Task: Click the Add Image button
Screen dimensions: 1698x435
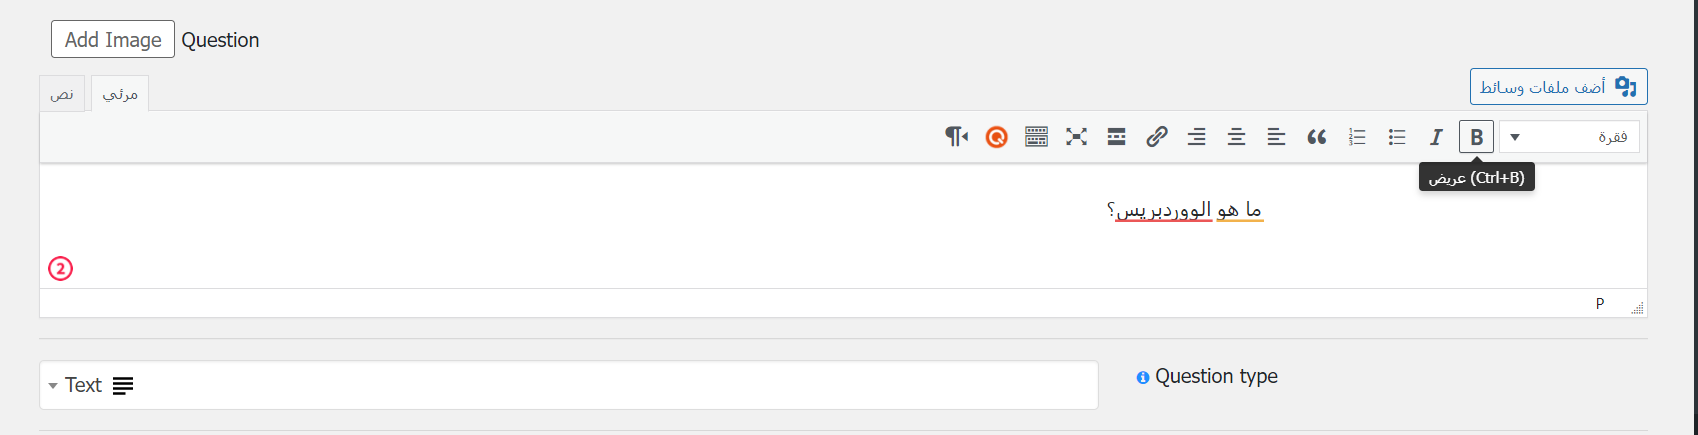Action: [113, 40]
